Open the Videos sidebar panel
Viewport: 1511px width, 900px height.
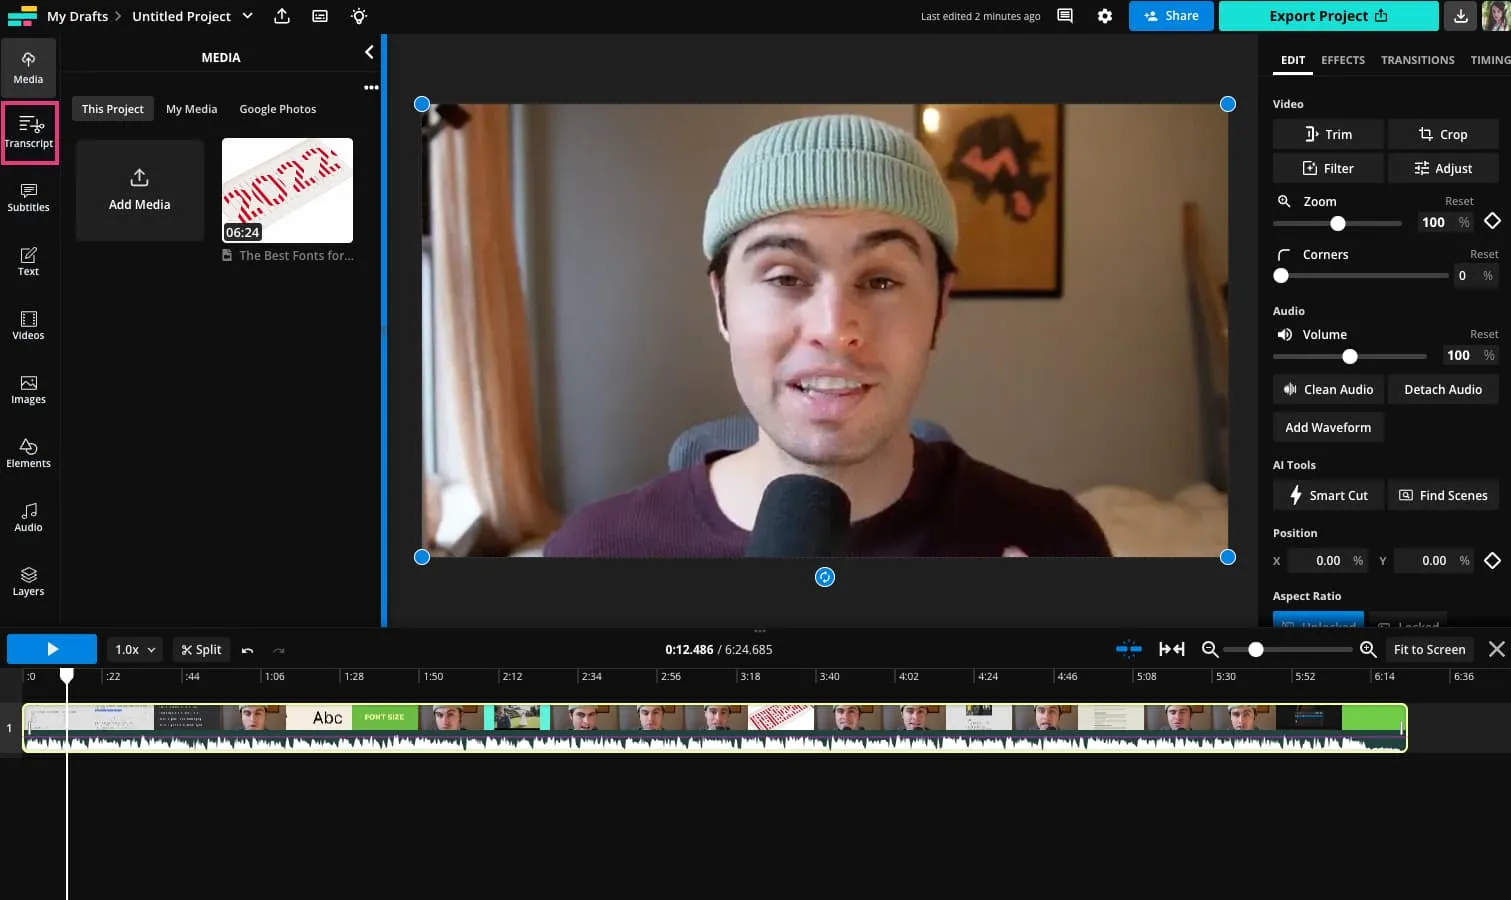28,325
